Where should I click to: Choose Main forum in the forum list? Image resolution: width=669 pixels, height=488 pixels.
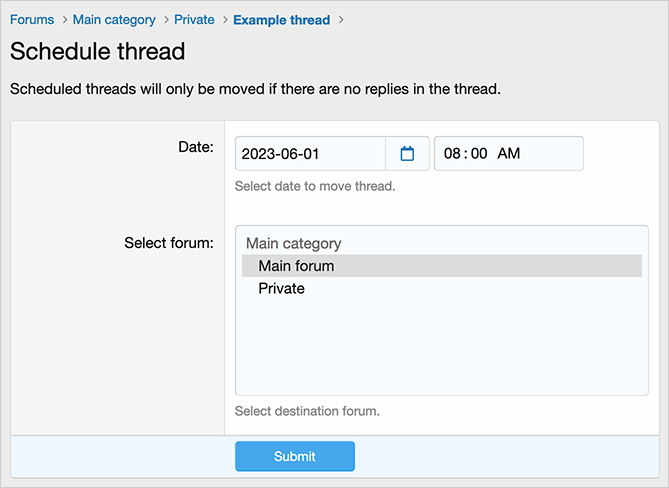(x=296, y=266)
